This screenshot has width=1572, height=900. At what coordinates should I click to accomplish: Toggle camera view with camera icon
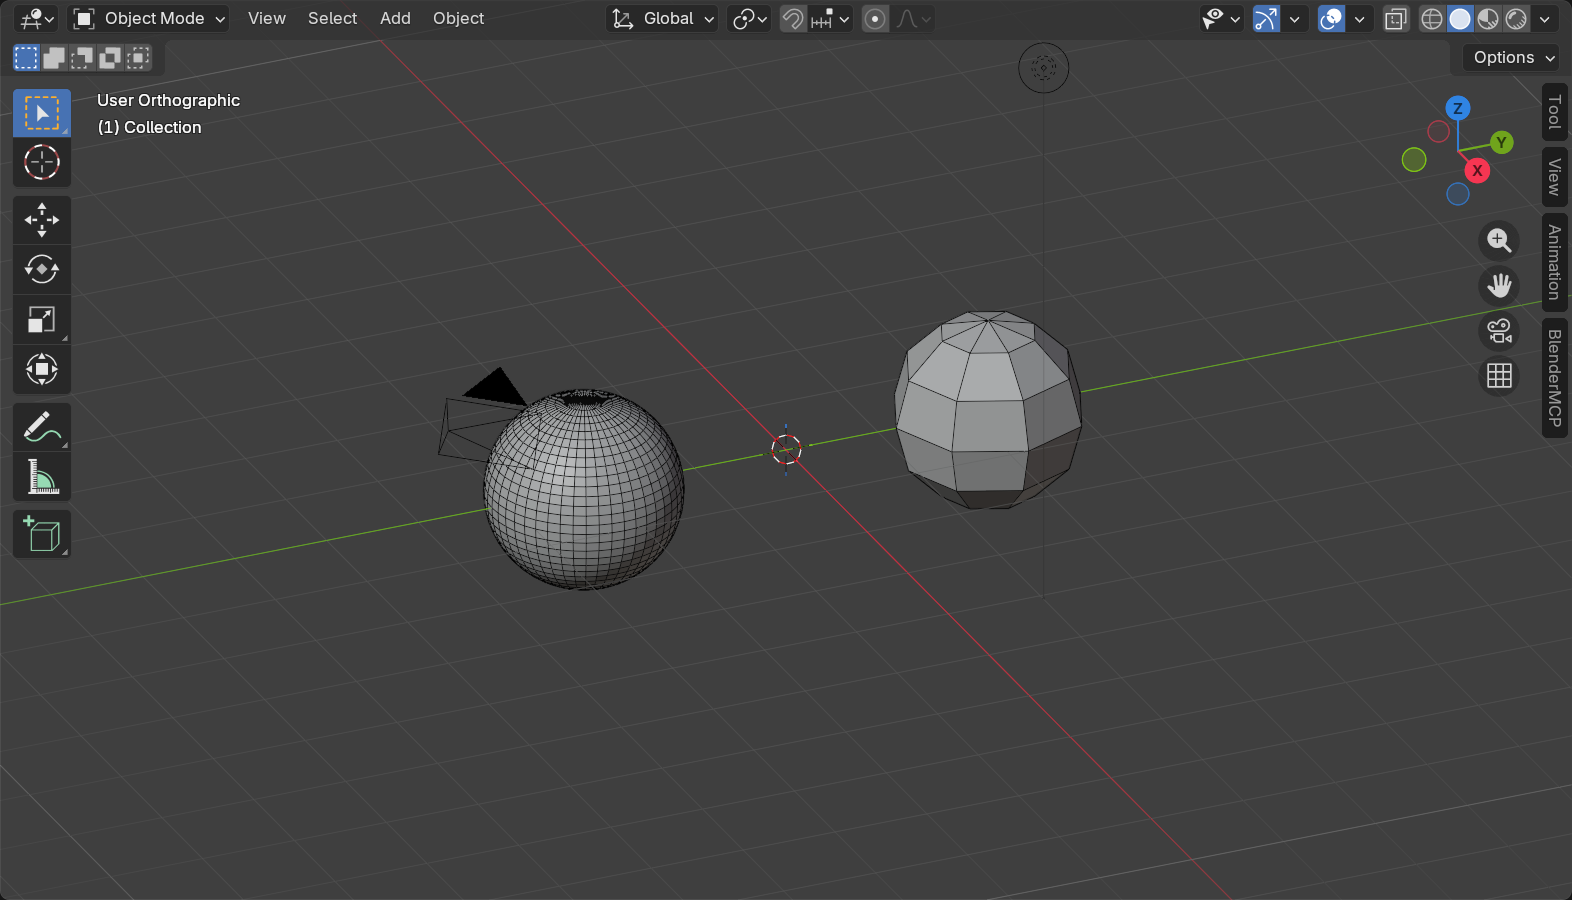(x=1499, y=331)
